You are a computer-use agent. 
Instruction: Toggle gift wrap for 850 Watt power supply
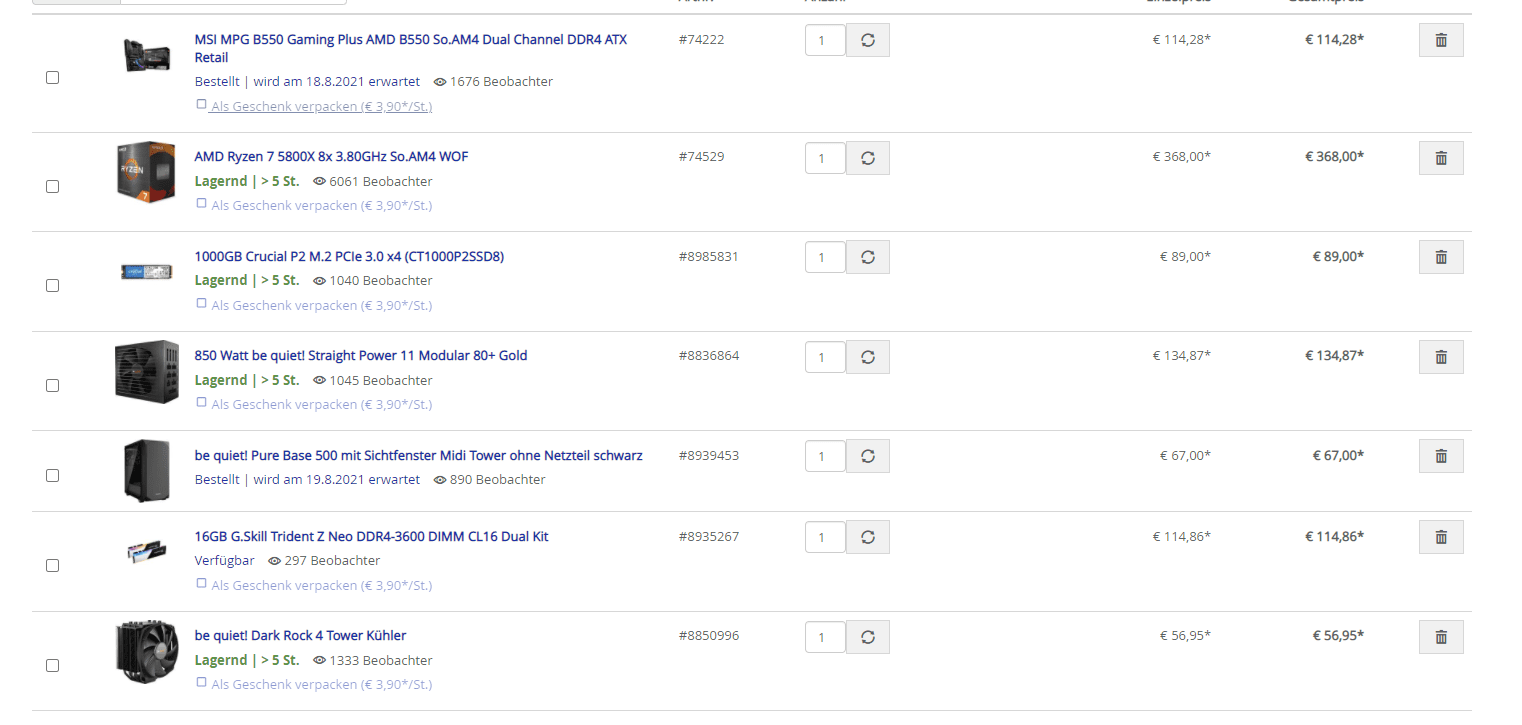pos(202,403)
